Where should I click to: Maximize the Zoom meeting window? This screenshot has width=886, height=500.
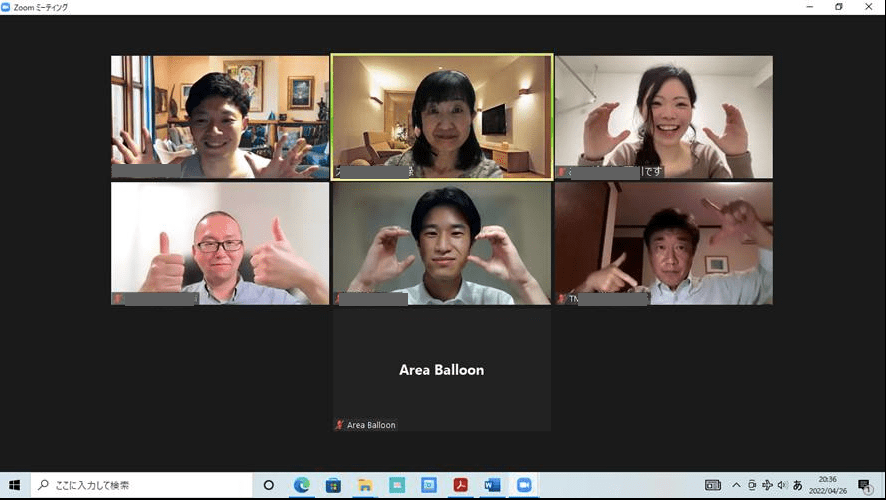(838, 7)
